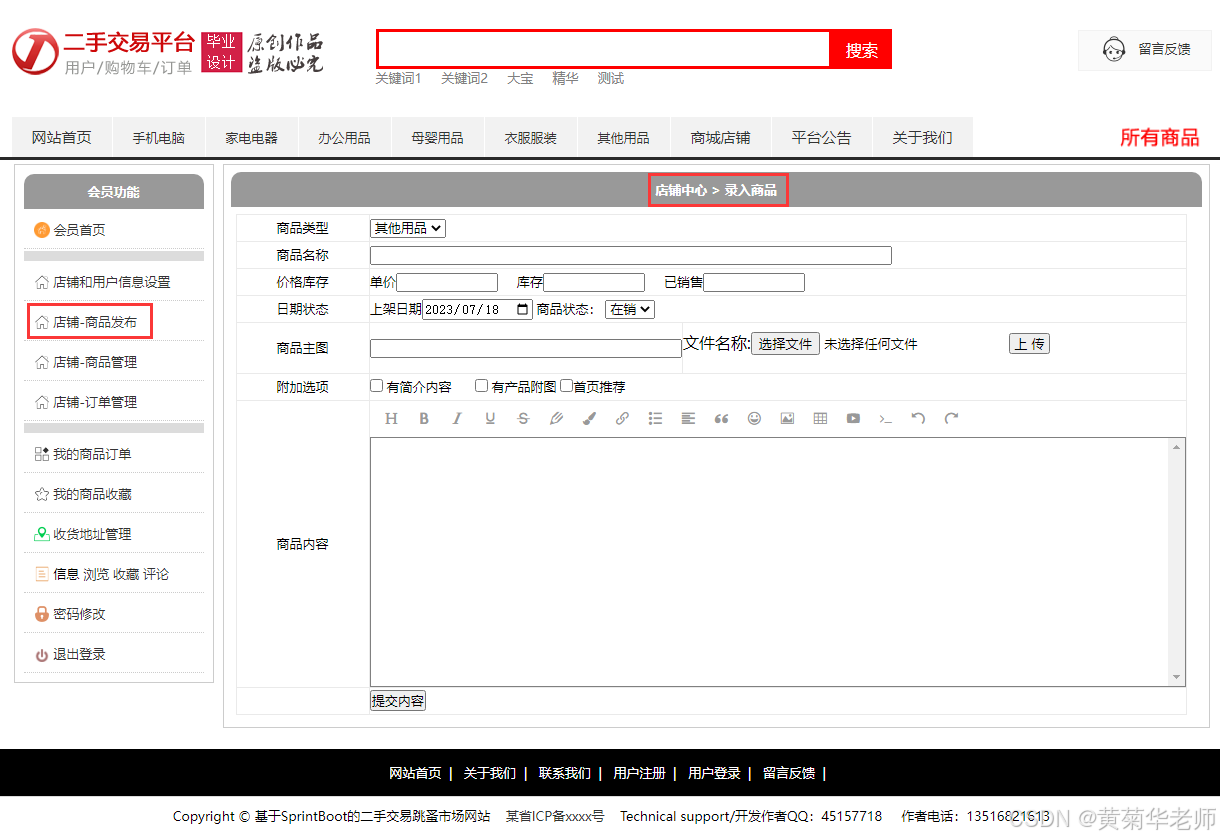Focus the 单价 input field
1220x838 pixels.
click(x=447, y=282)
